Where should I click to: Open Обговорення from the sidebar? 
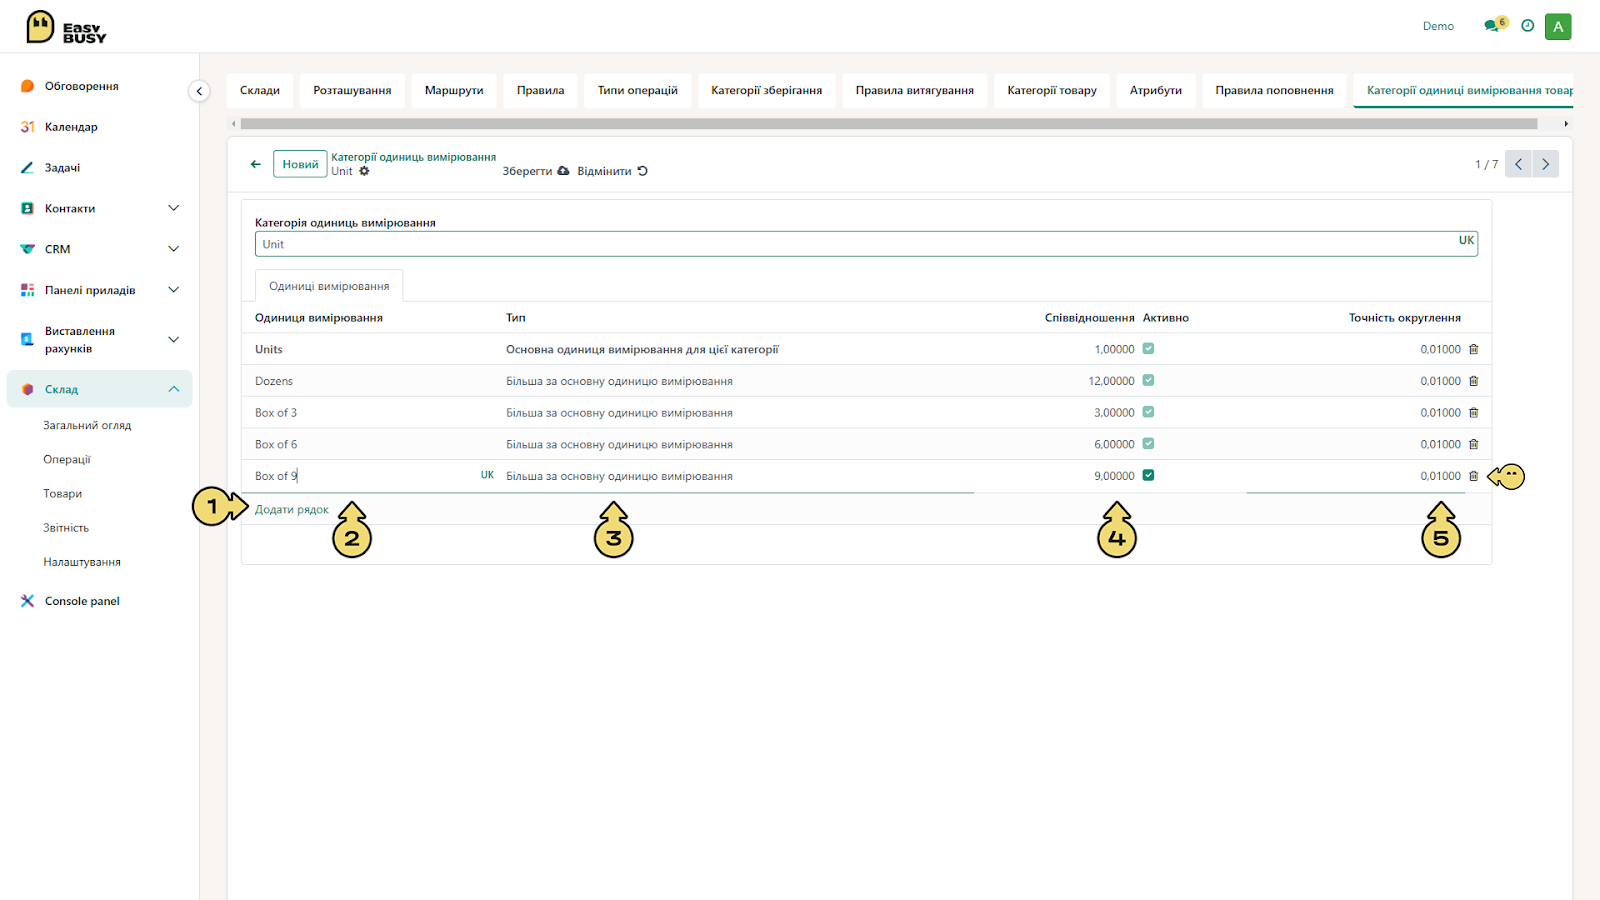pyautogui.click(x=81, y=86)
